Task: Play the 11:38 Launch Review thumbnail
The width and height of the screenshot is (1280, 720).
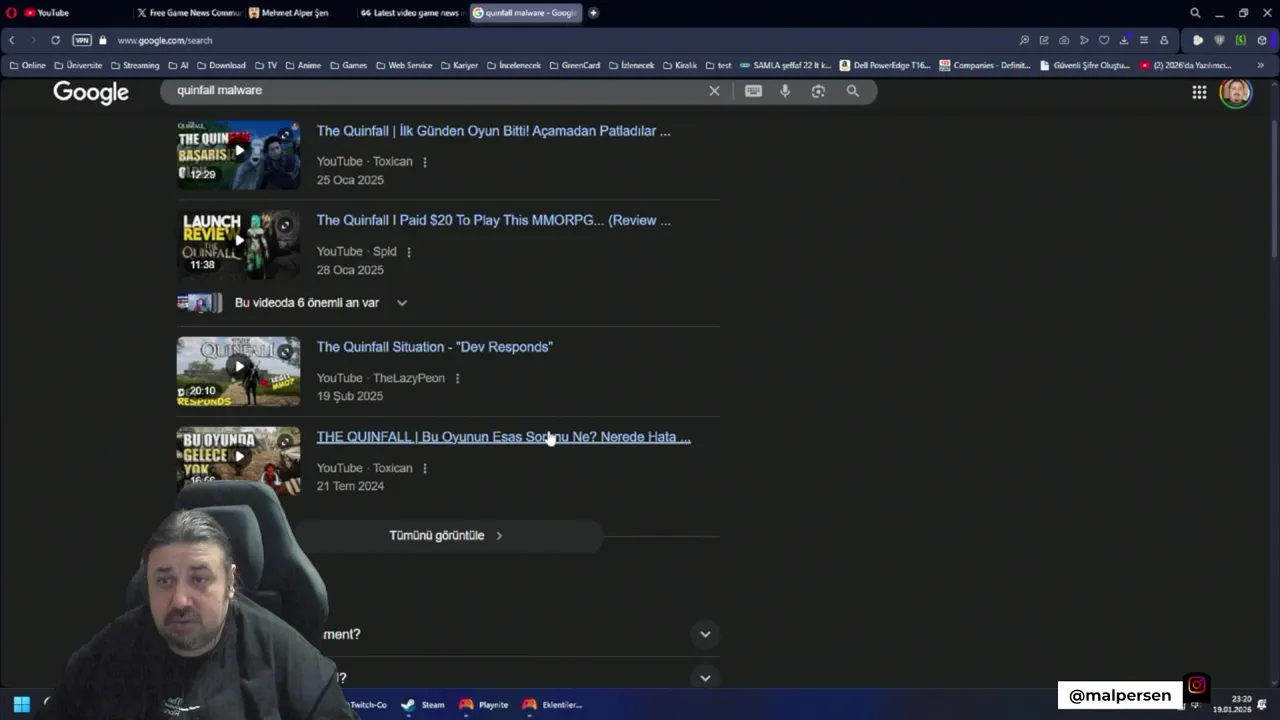Action: (x=238, y=245)
